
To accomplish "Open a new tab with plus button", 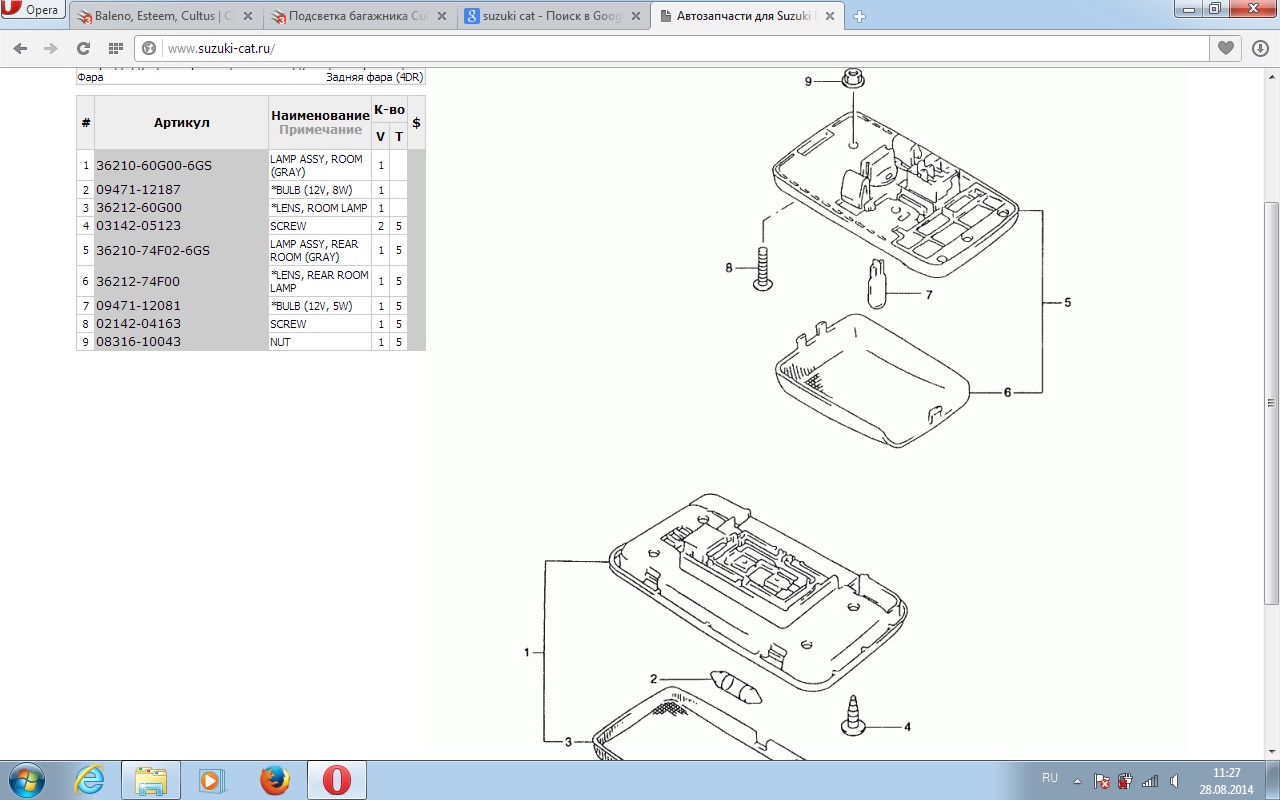I will pyautogui.click(x=859, y=17).
